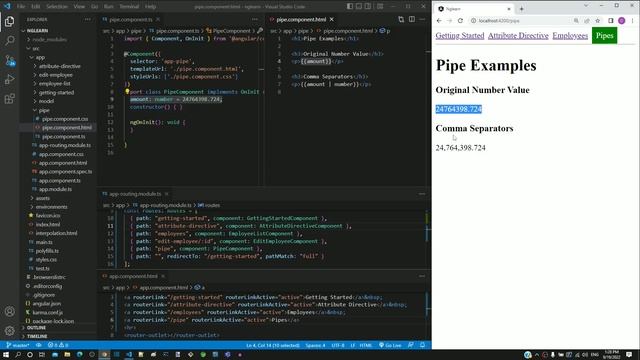640x360 pixels.
Task: Open angular.json in the explorer
Action: [x=47, y=304]
